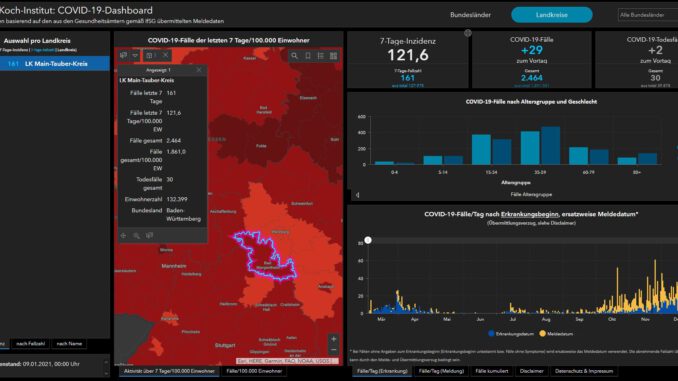Open the Alle Bundesländer dropdown
This screenshot has width=678, height=381.
tap(648, 15)
